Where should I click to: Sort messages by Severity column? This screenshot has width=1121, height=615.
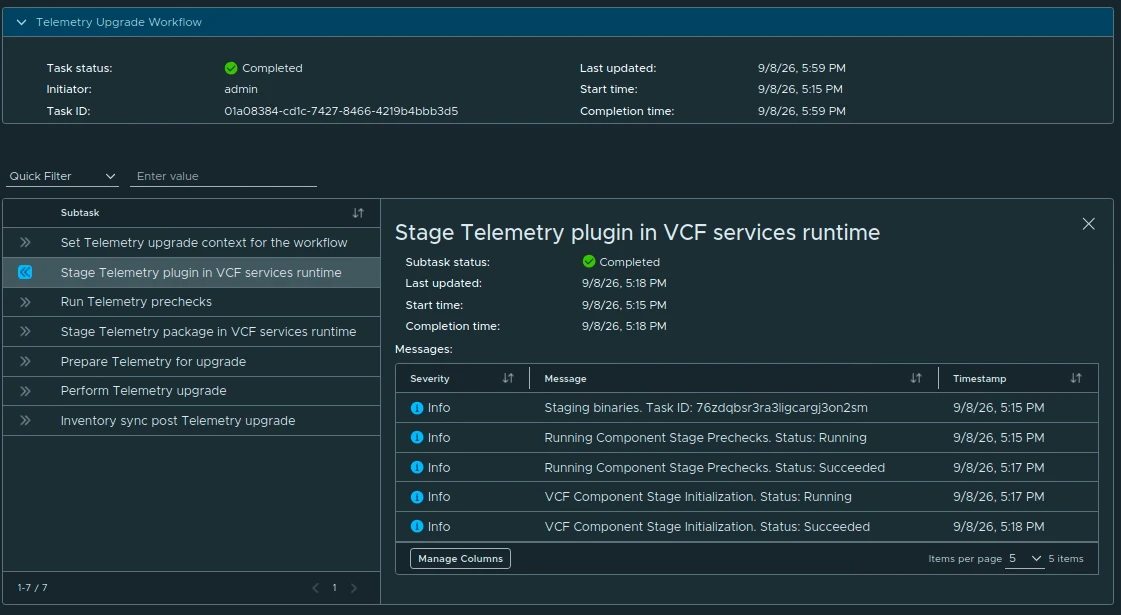click(x=508, y=378)
